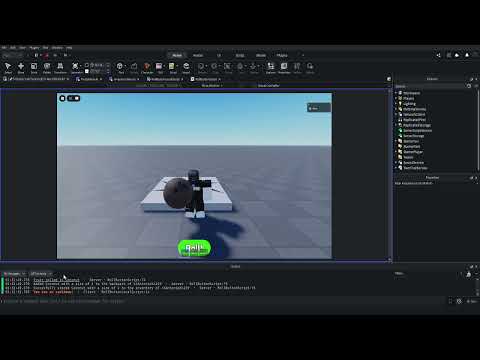
Task: Open the Explorer panel toggle icon in ribbon
Action: click(271, 68)
